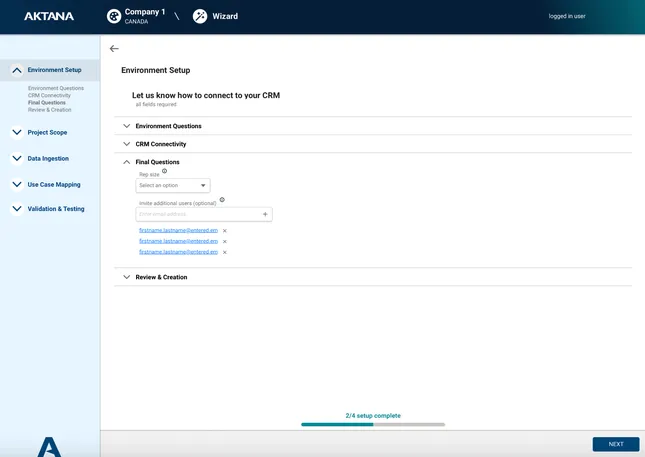Click the setup progress bar

(x=373, y=425)
